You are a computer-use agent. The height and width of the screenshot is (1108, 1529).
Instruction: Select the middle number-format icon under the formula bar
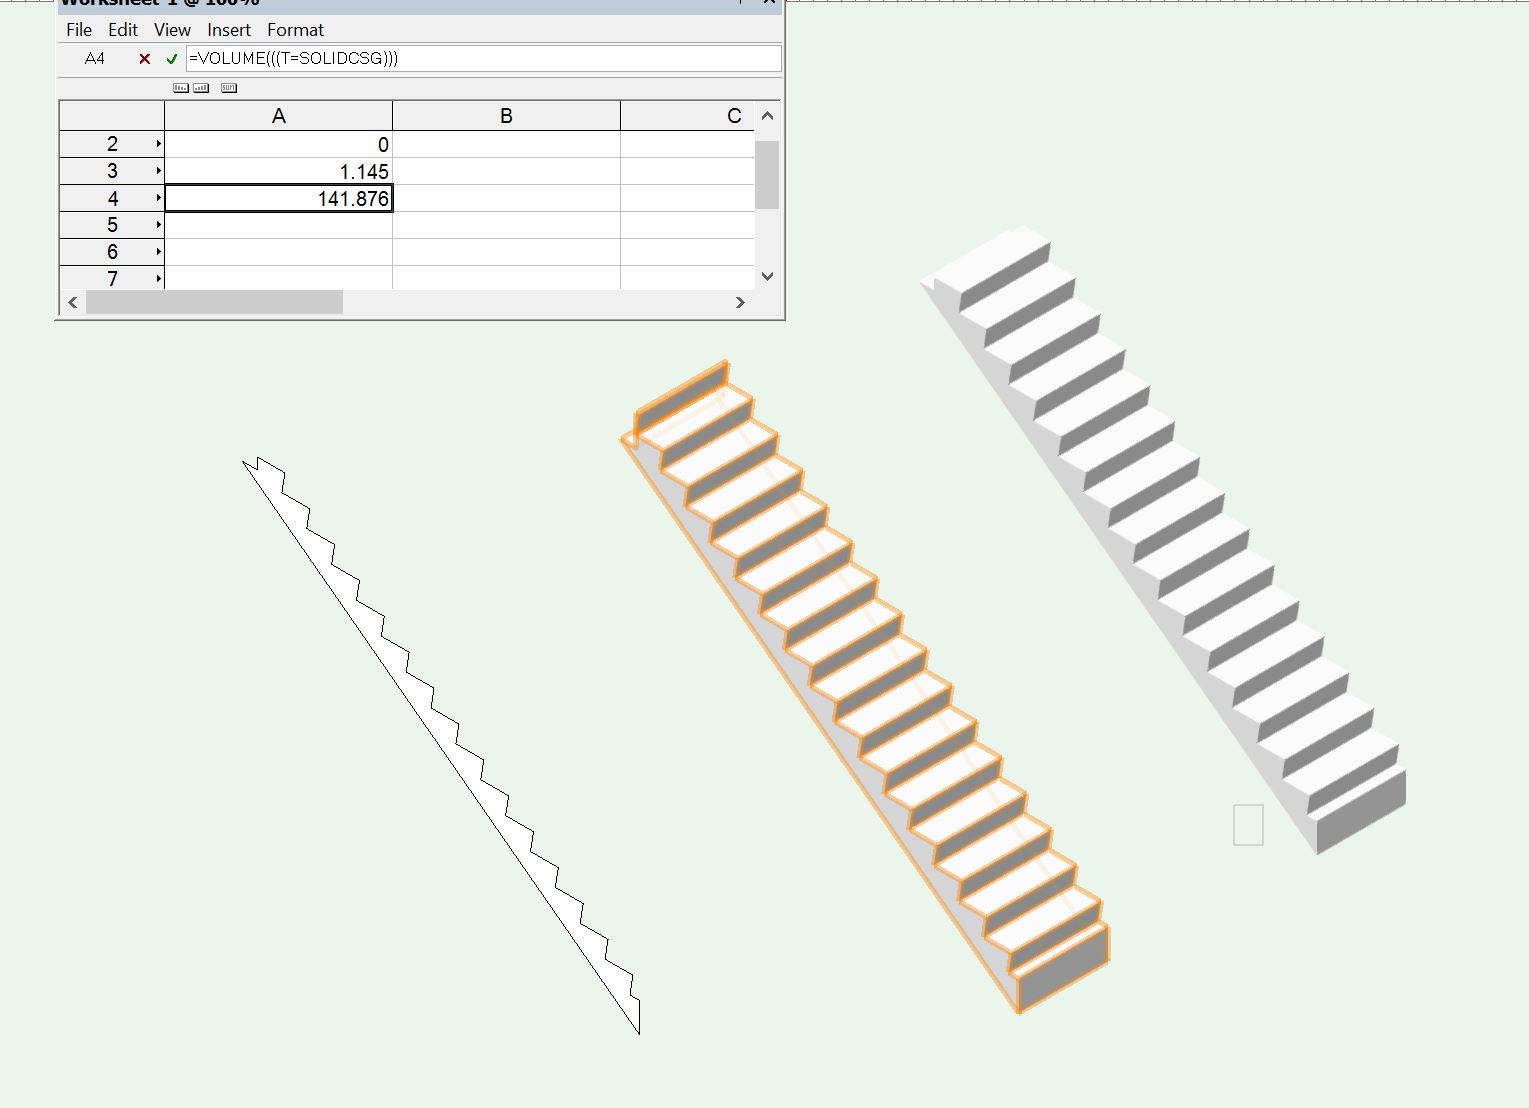[x=201, y=88]
